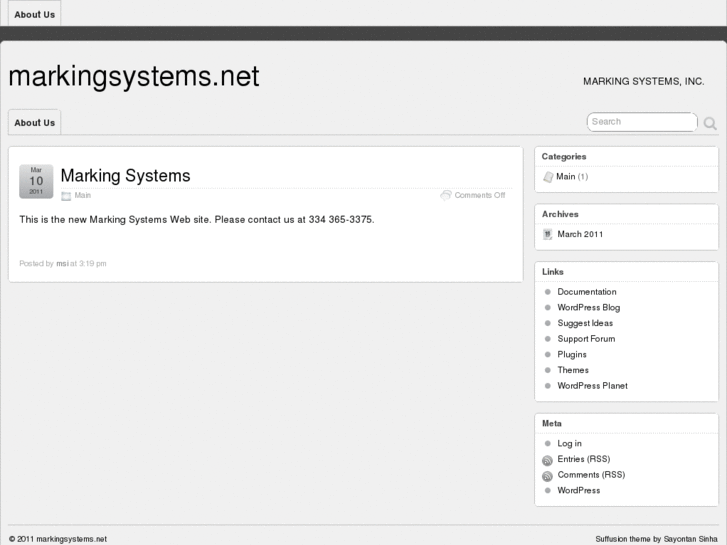Click the phone number 334 365-3375 text

click(341, 219)
